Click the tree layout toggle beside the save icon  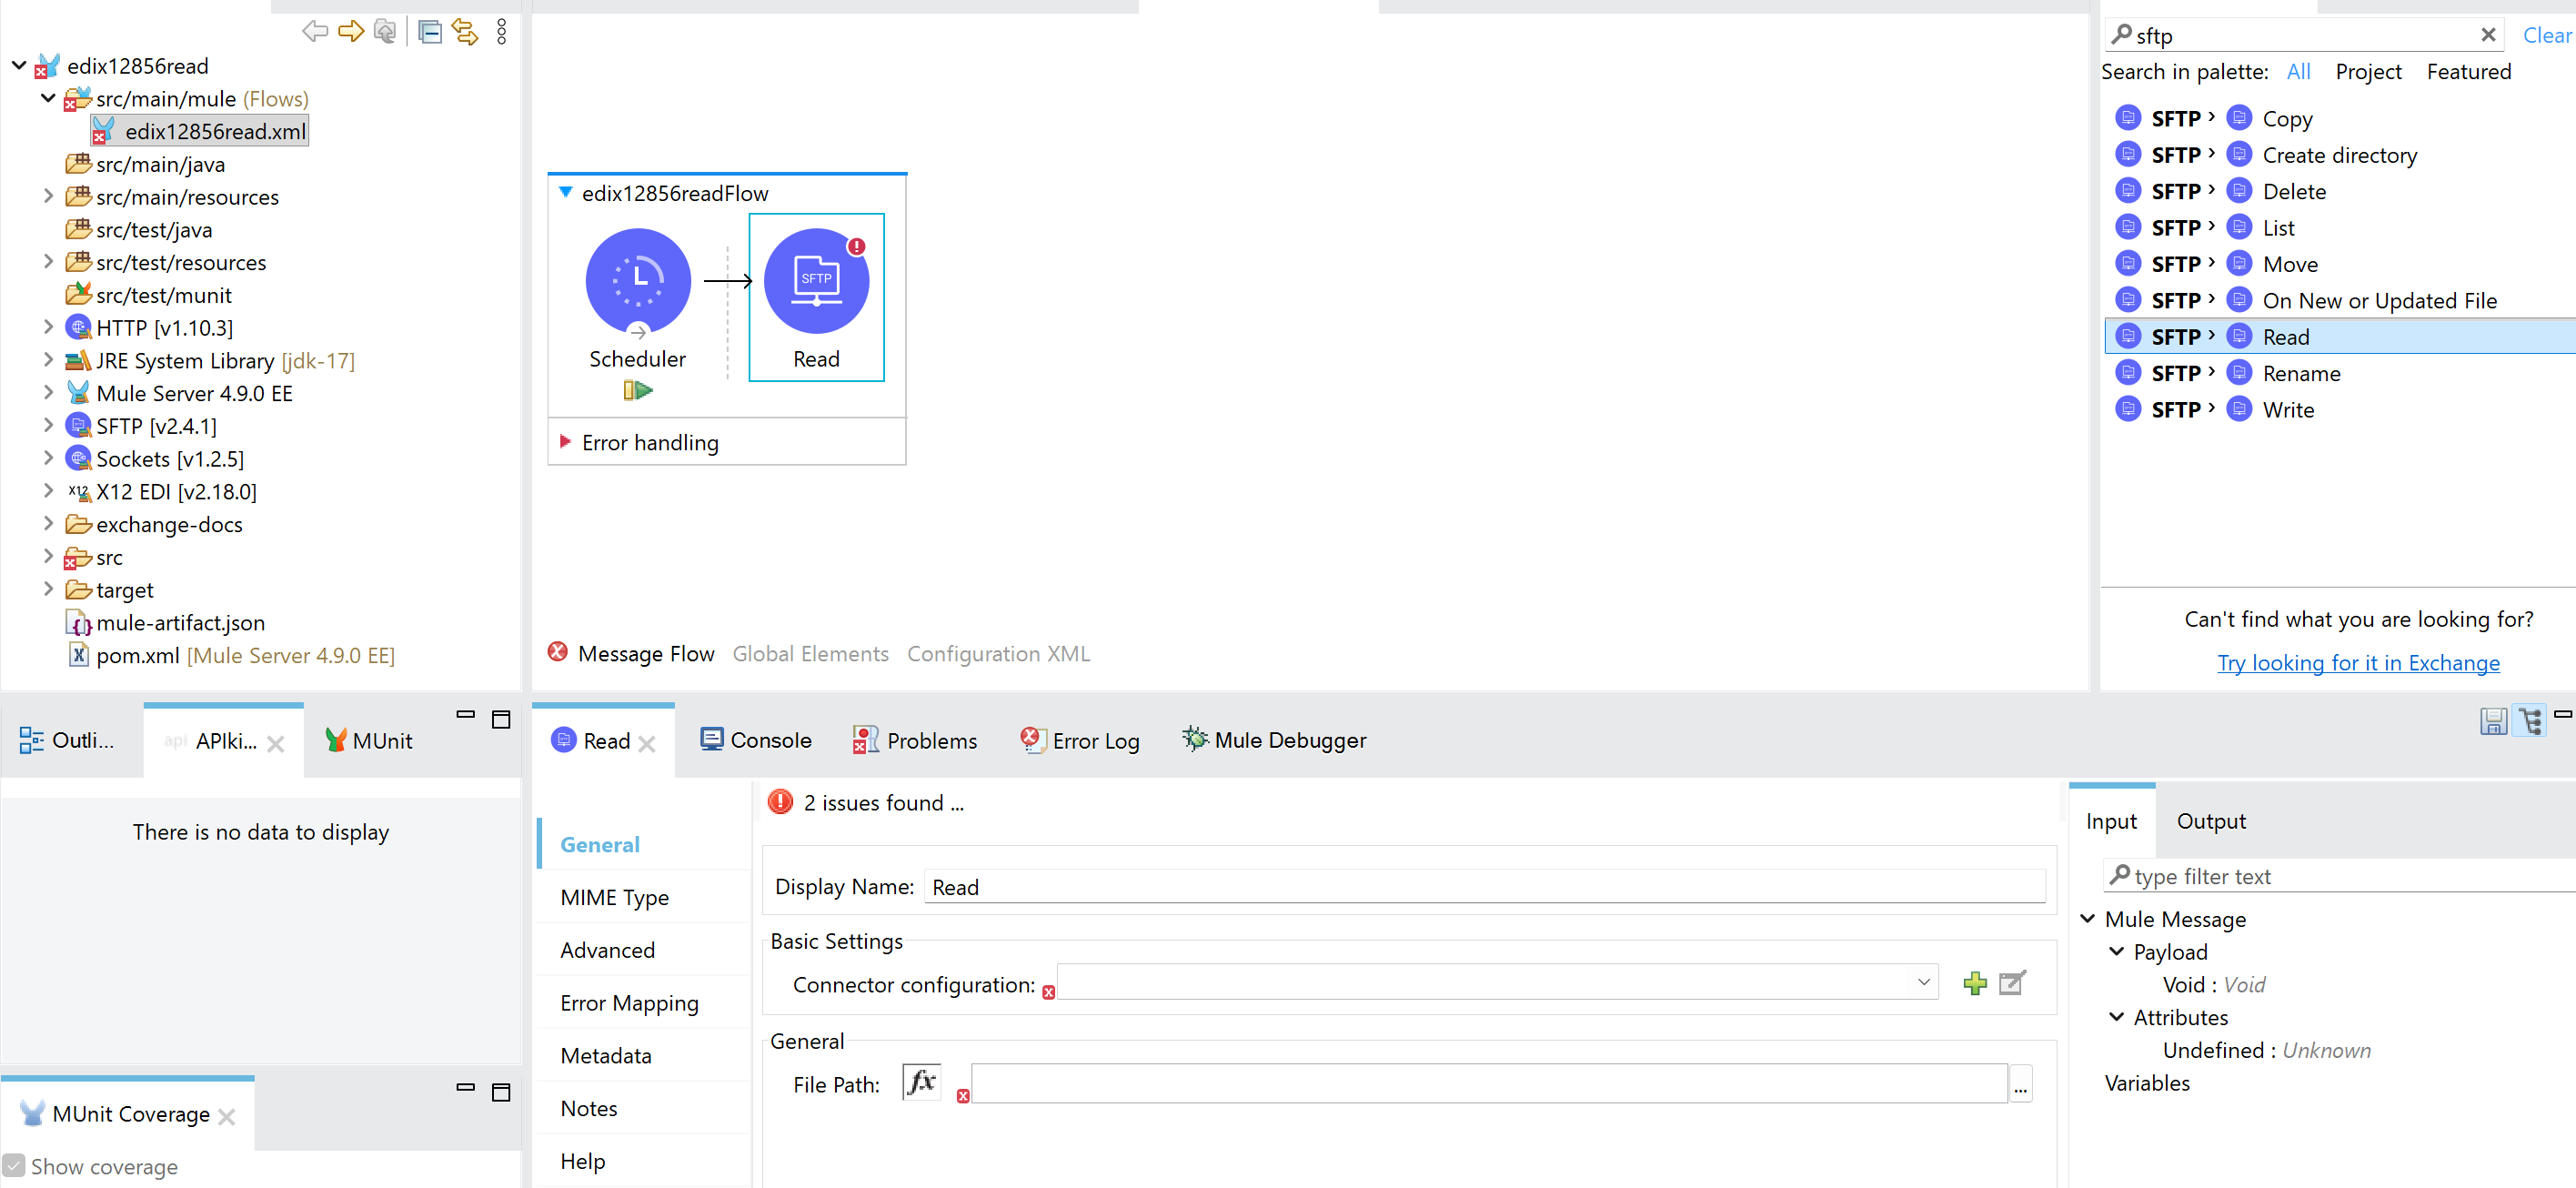point(2530,721)
